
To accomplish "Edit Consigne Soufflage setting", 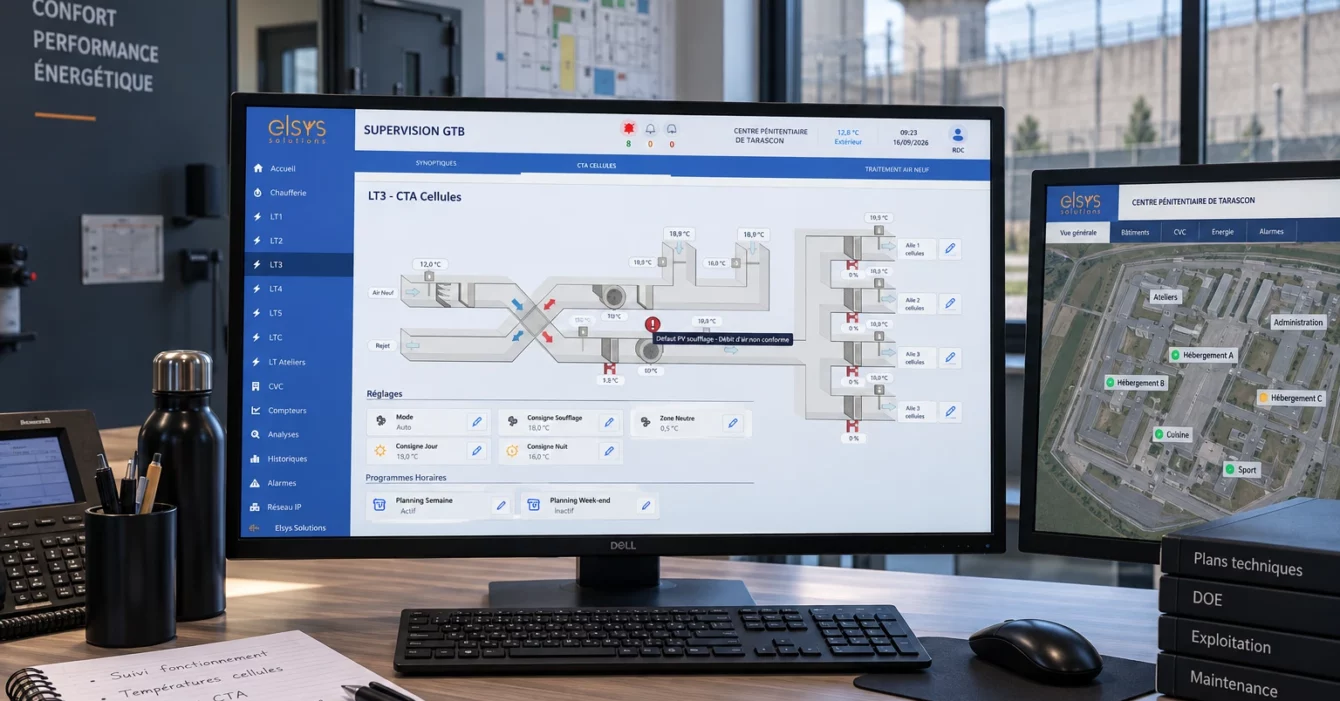I will click(608, 423).
